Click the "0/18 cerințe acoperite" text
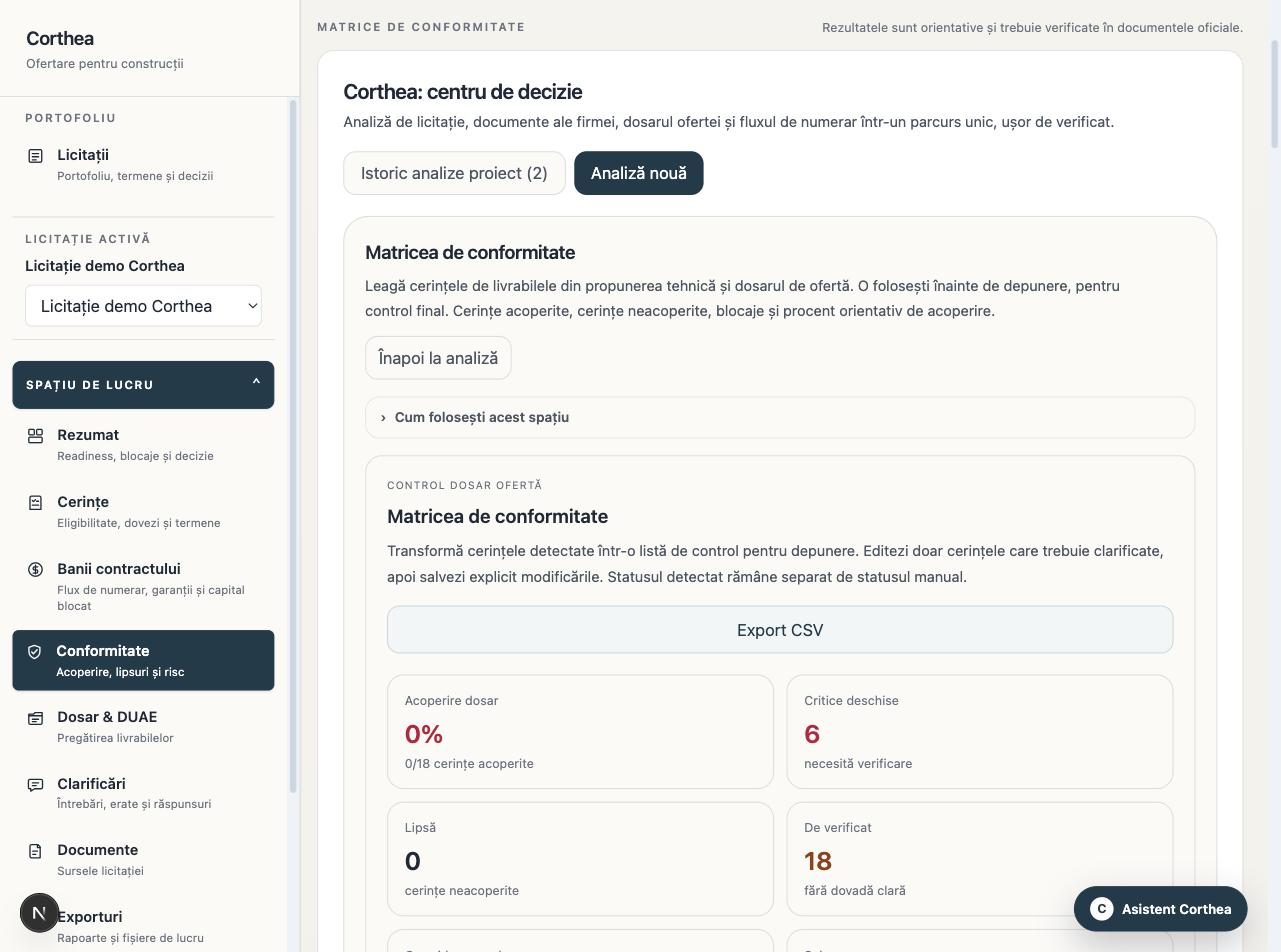The image size is (1281, 952). click(x=469, y=764)
